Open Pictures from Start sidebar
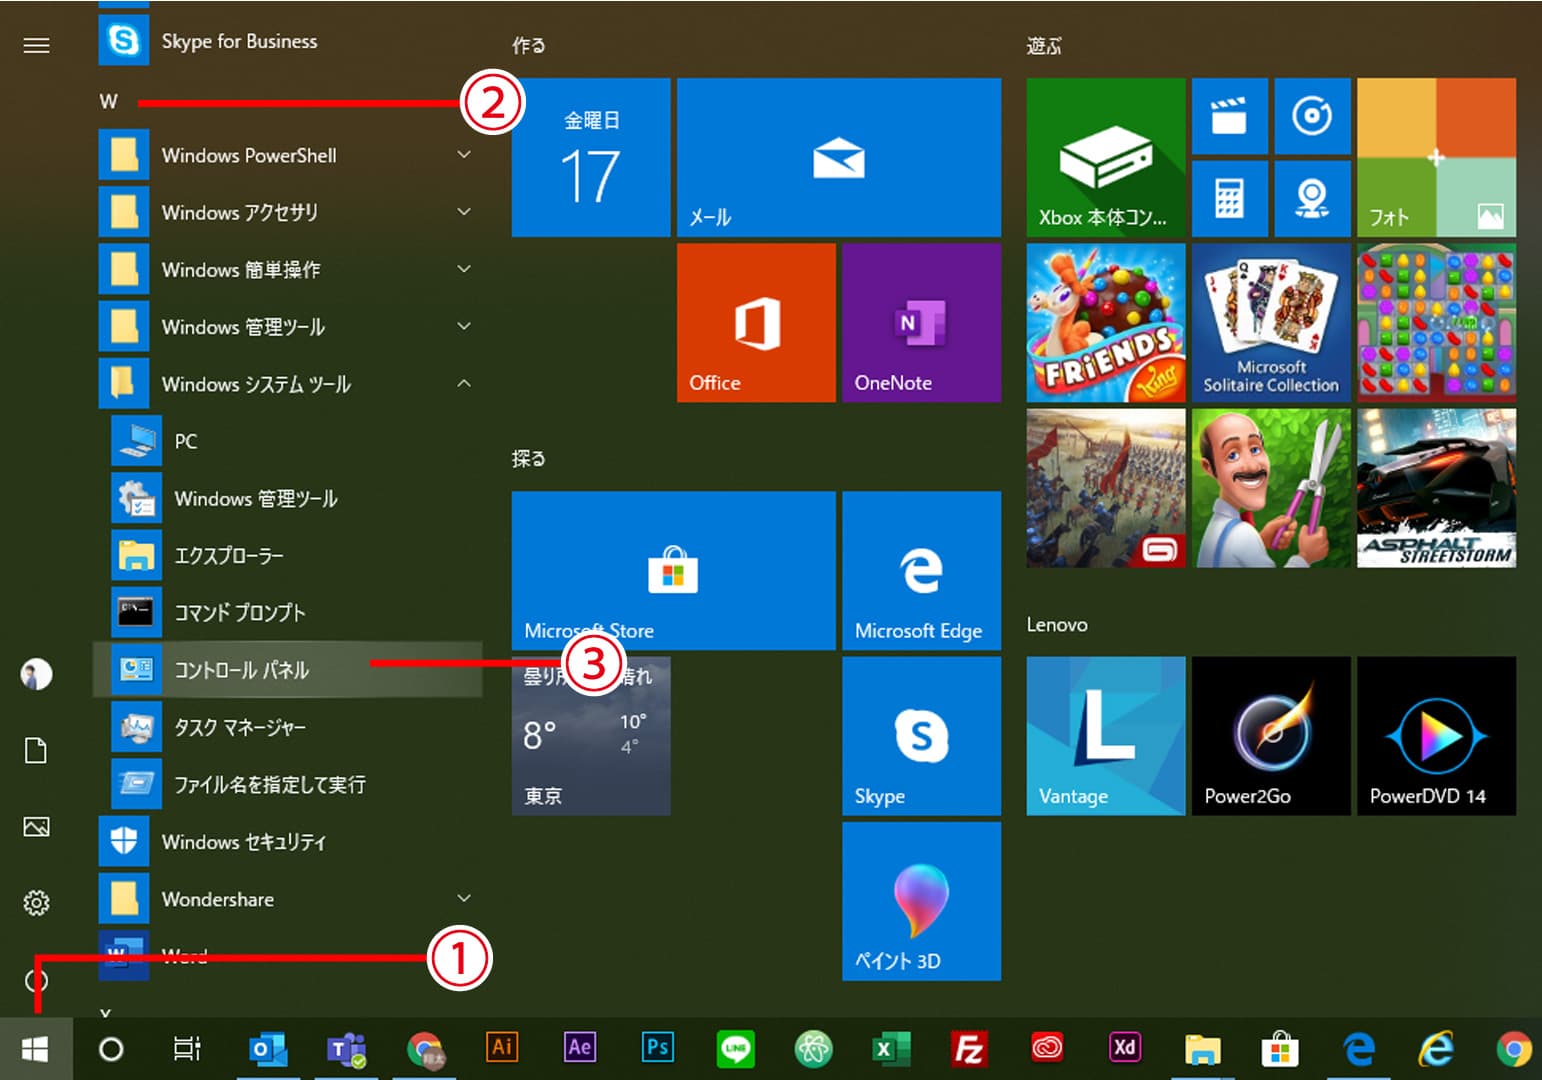The height and width of the screenshot is (1080, 1542). tap(36, 826)
